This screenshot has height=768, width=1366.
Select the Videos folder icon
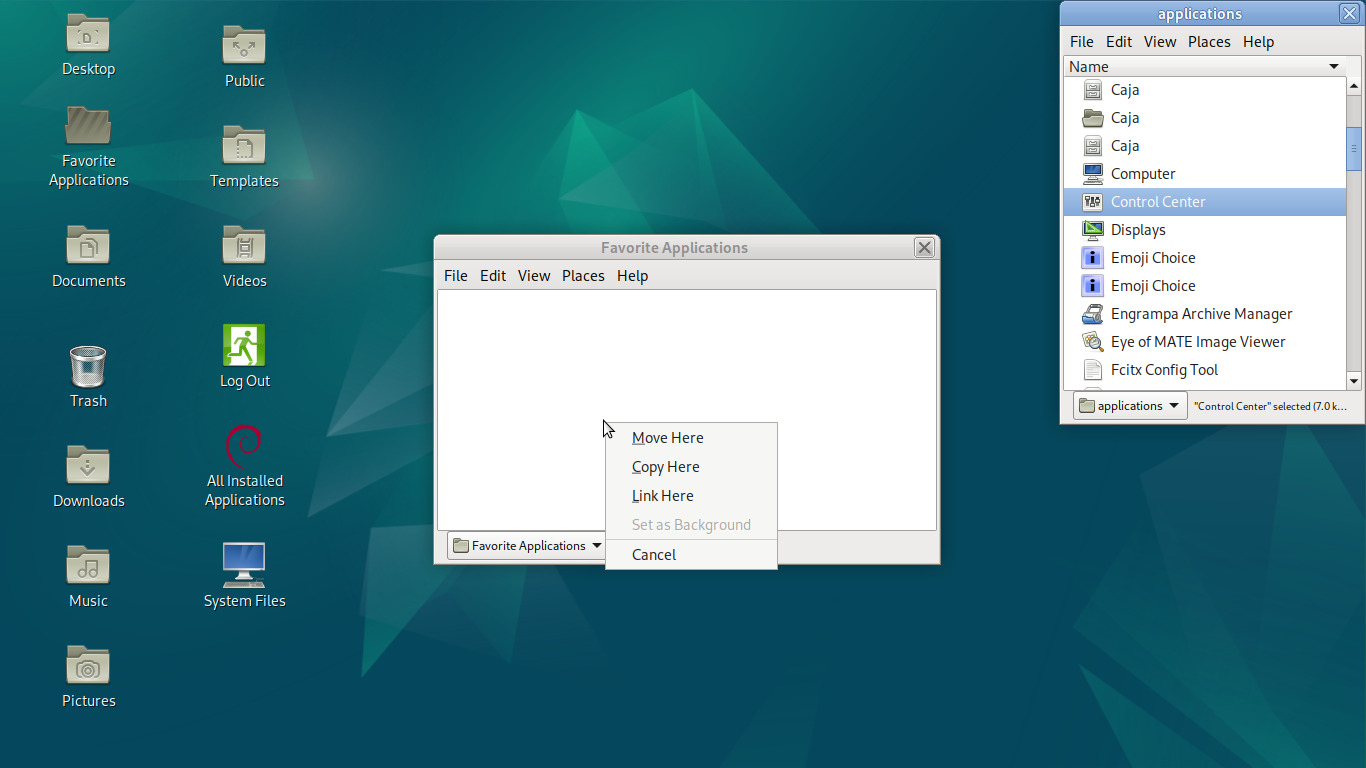coord(244,246)
